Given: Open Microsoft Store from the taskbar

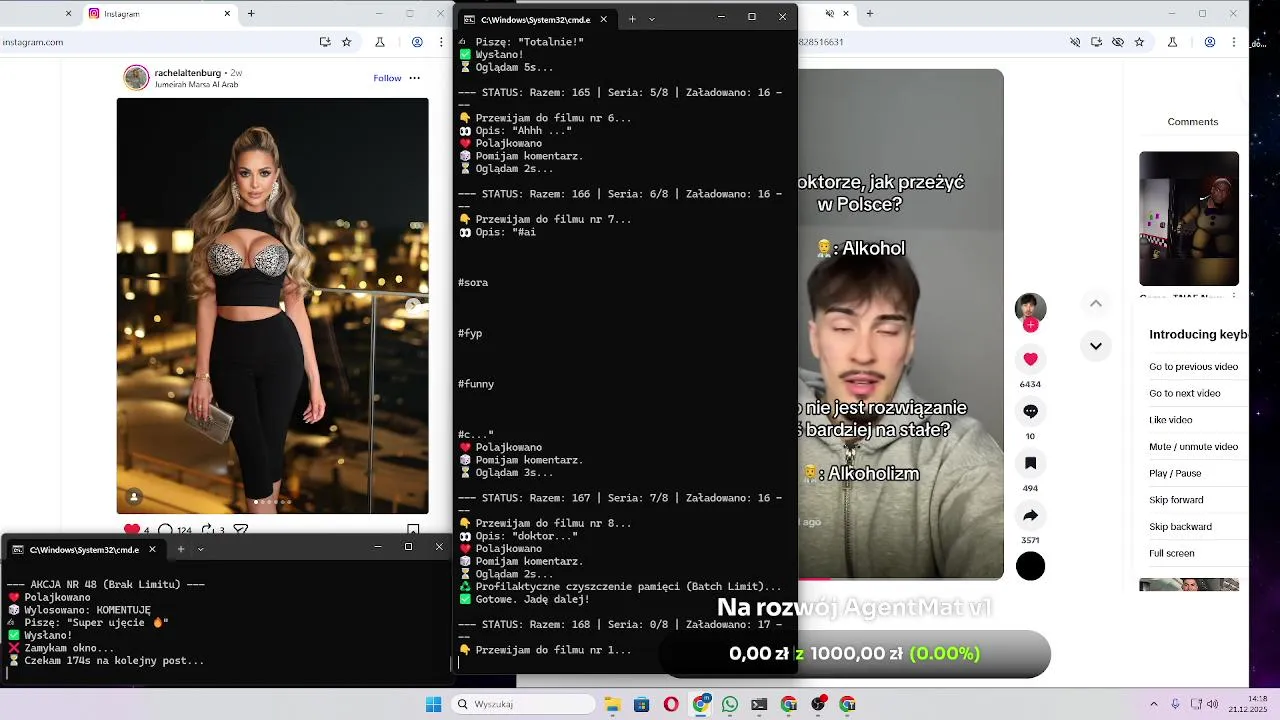Looking at the screenshot, I should click(641, 704).
